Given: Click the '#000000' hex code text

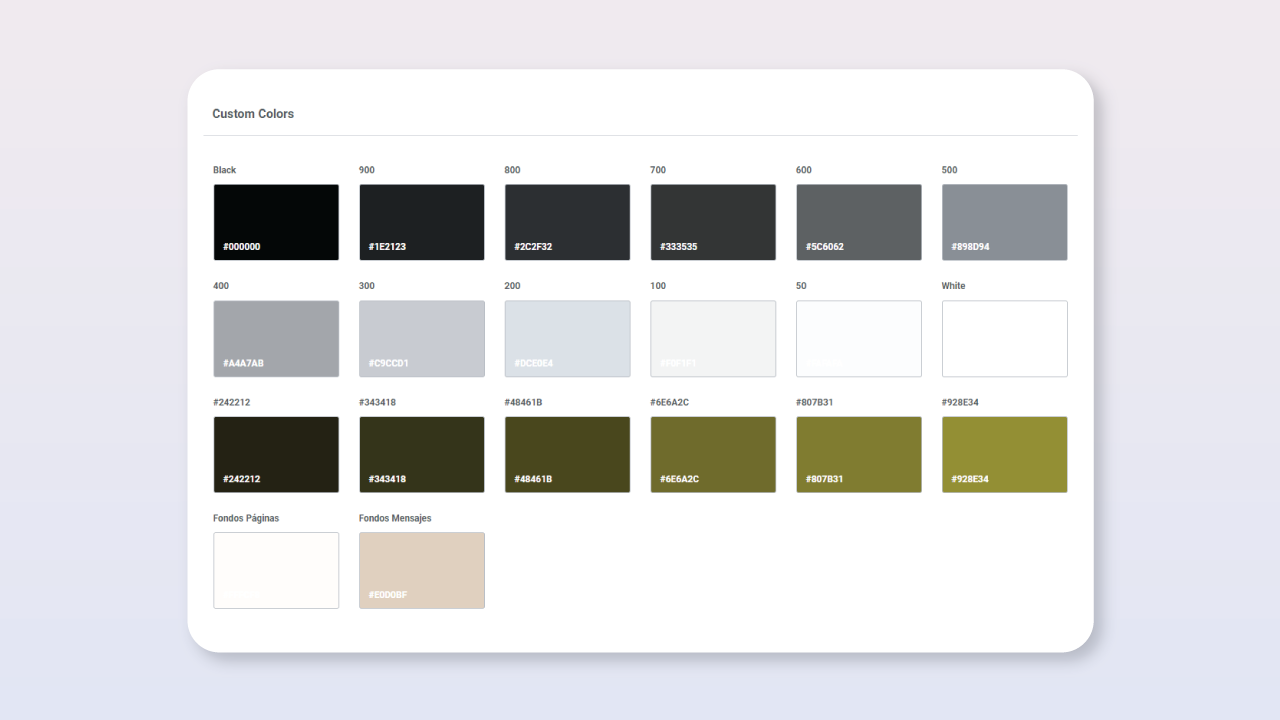Looking at the screenshot, I should tap(242, 247).
